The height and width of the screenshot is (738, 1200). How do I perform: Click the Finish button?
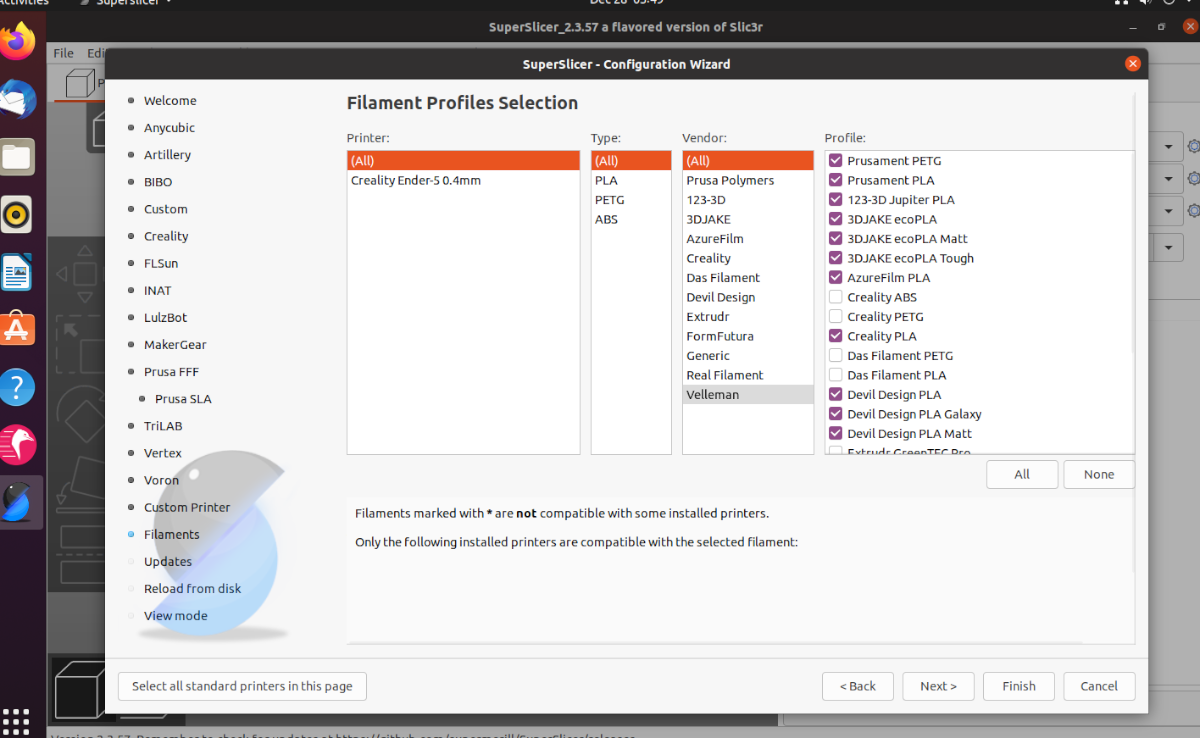(x=1019, y=686)
